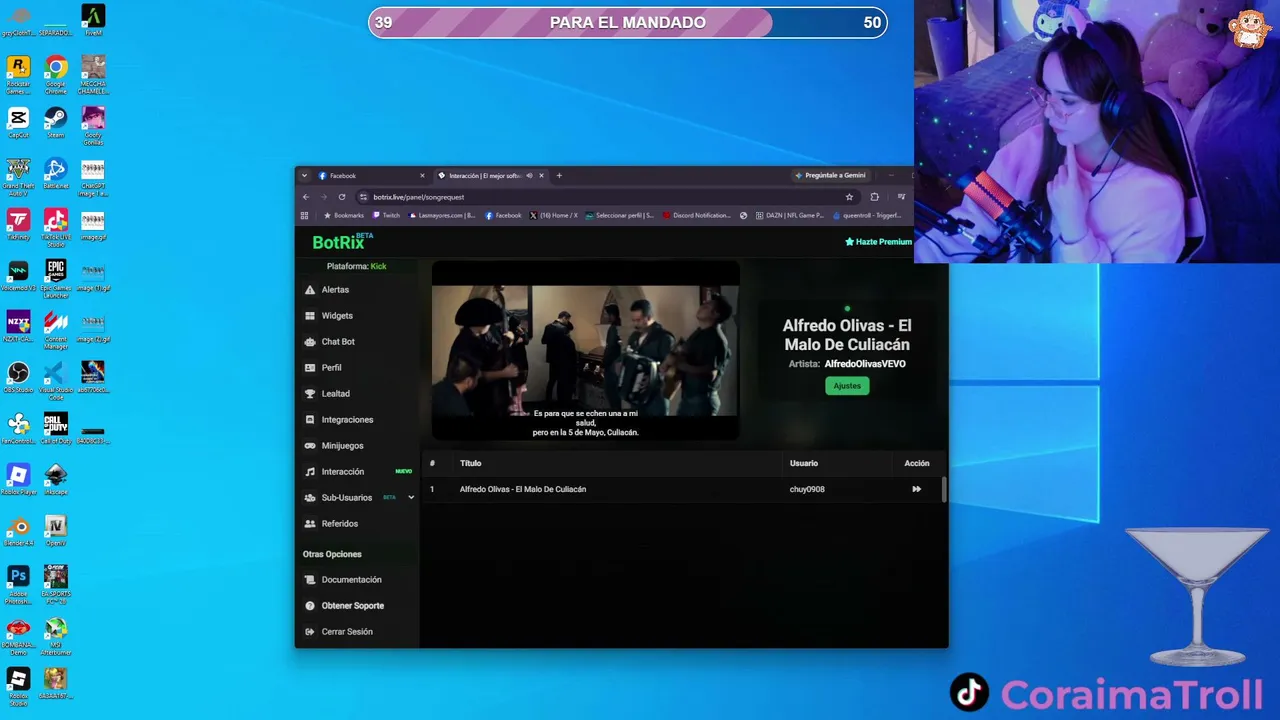
Task: Click the song list scrollbar
Action: pyautogui.click(x=944, y=489)
